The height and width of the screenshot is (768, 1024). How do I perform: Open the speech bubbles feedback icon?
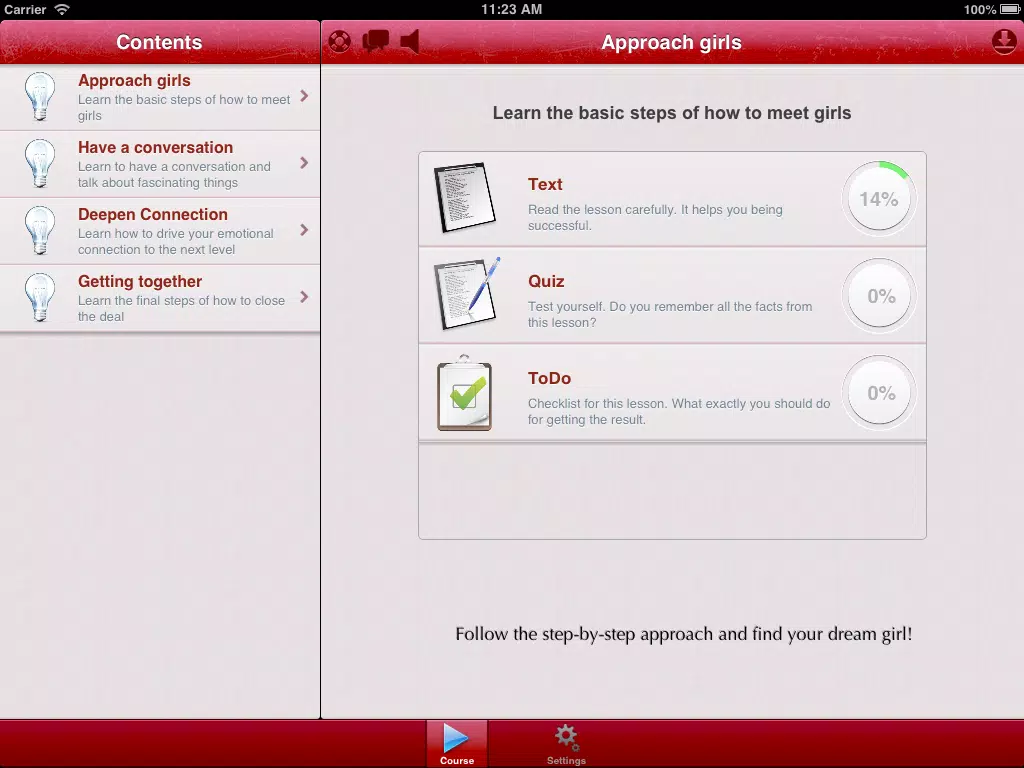click(x=376, y=41)
